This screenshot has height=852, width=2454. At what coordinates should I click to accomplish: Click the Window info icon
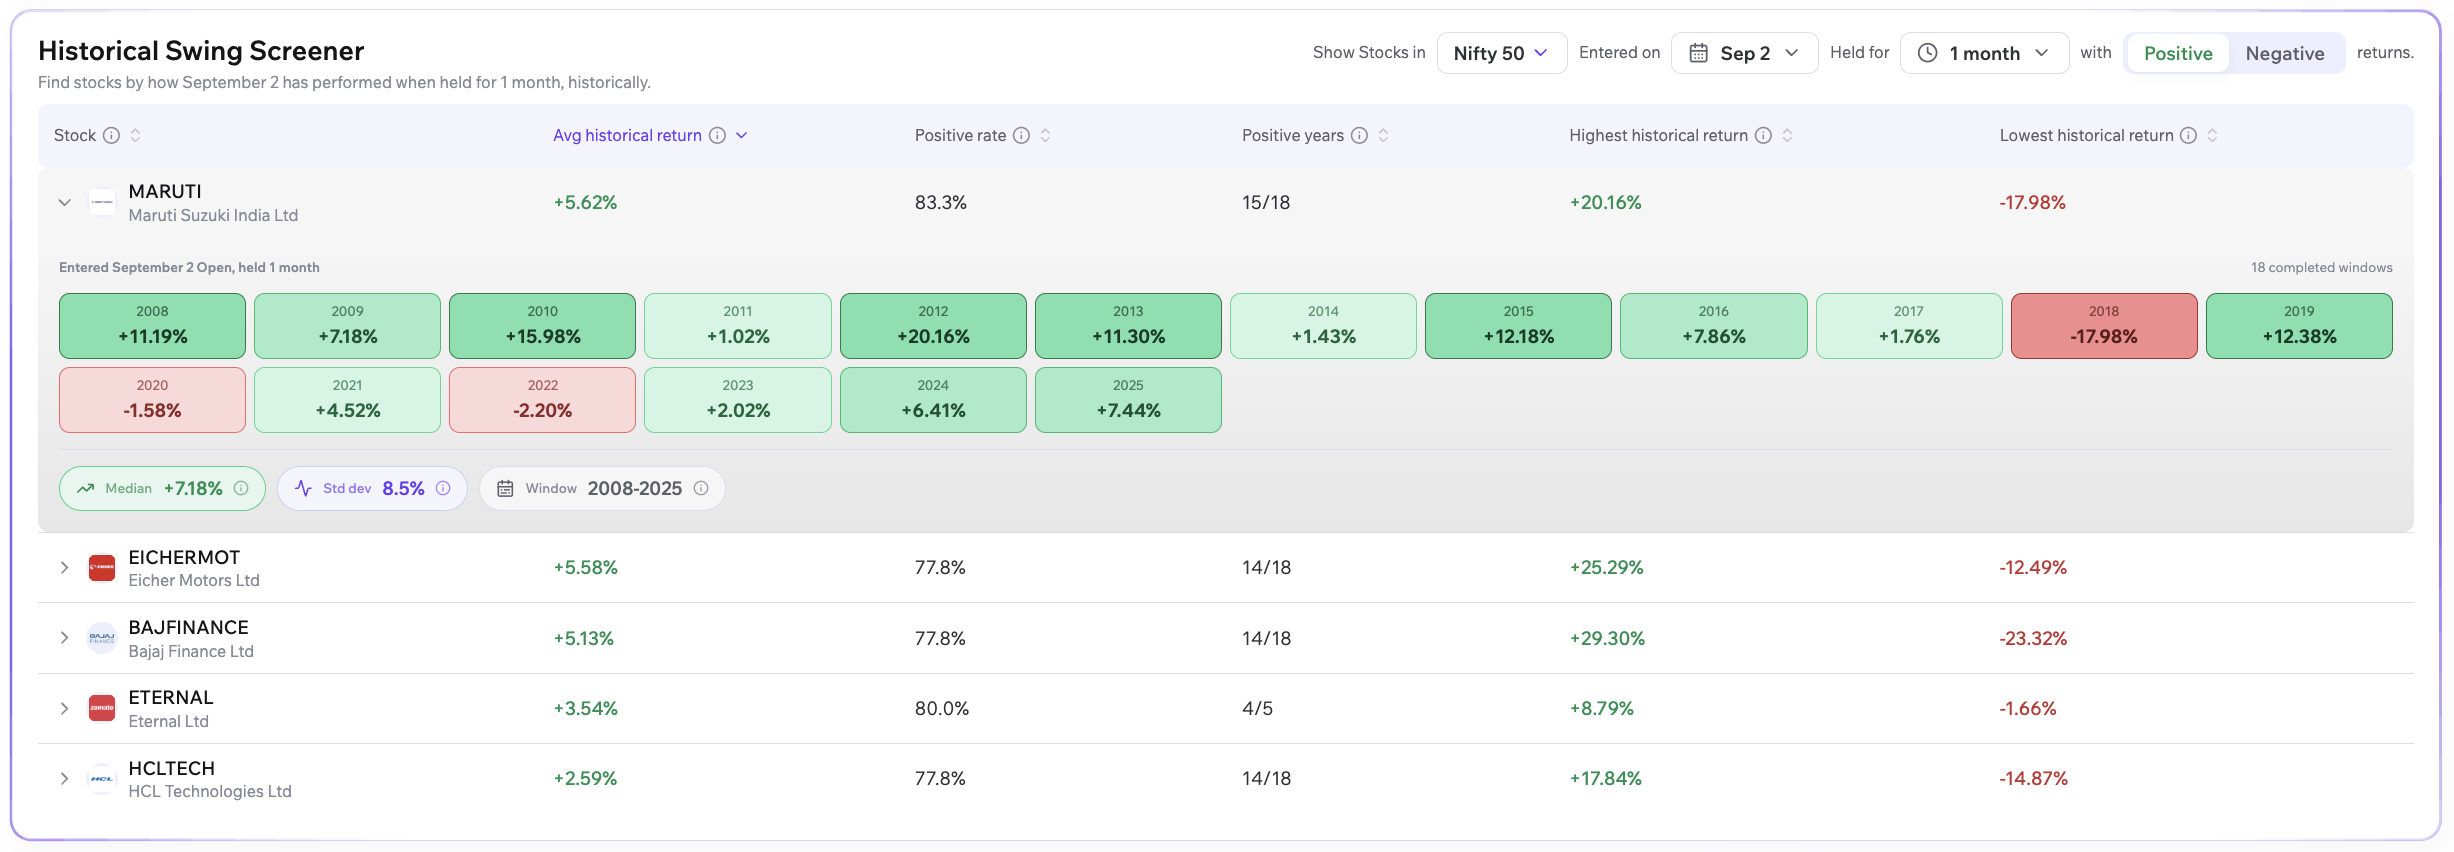coord(701,488)
